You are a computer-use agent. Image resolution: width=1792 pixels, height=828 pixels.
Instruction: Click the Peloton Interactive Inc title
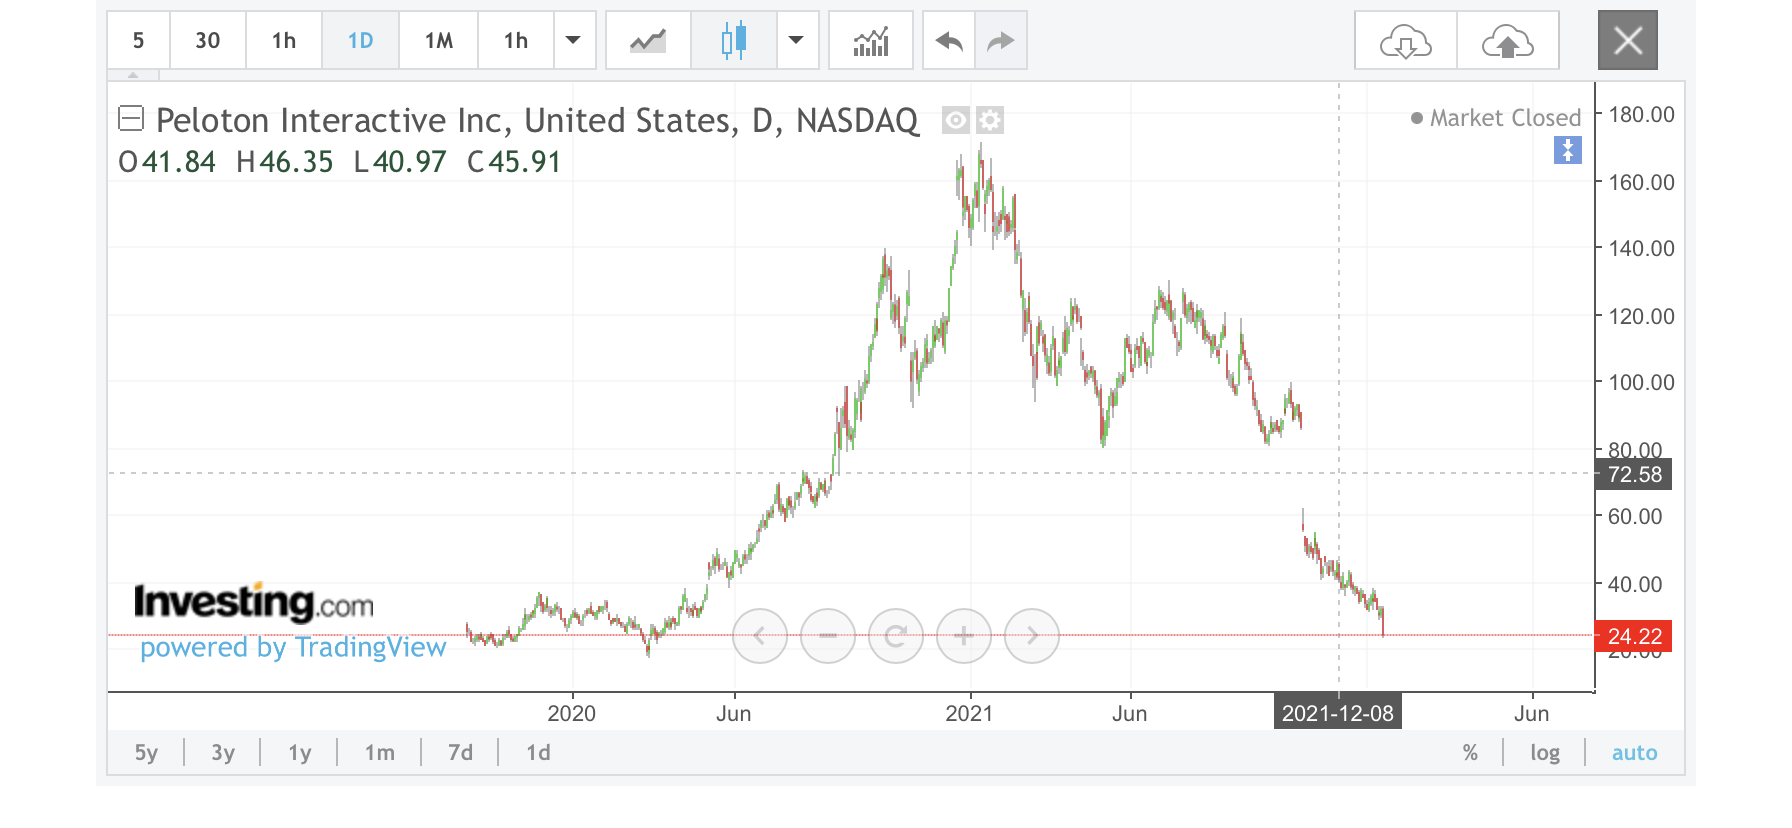click(x=538, y=120)
